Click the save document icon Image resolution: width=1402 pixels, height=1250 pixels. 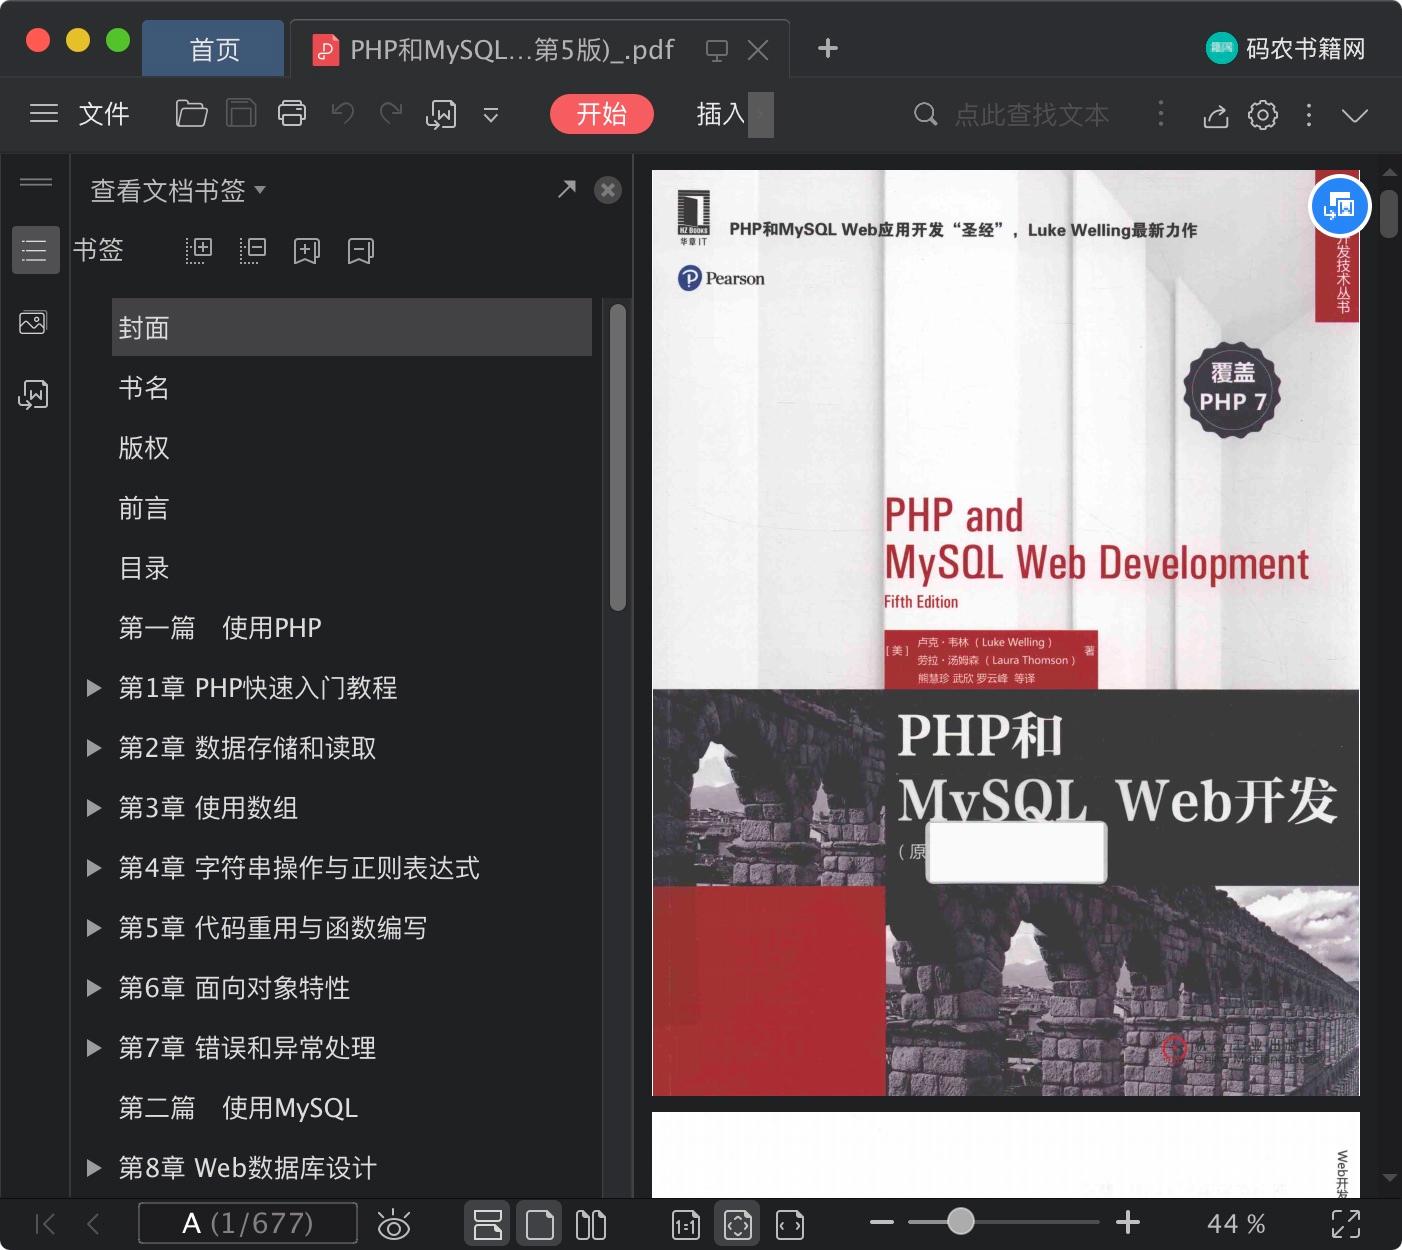pos(241,114)
